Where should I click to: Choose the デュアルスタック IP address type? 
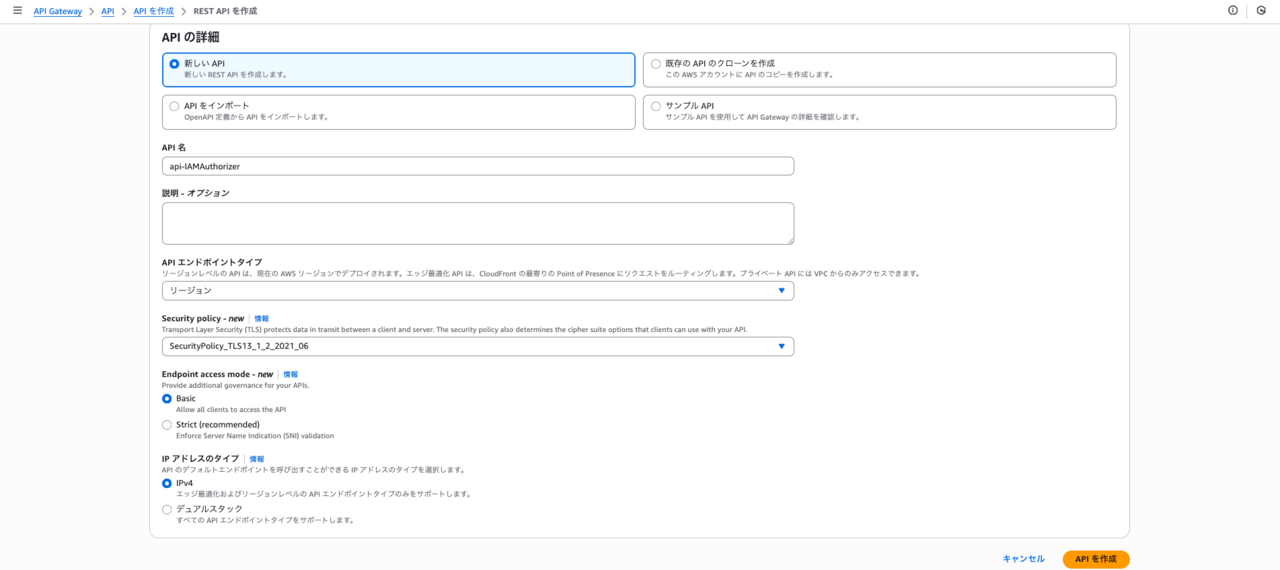pos(167,509)
